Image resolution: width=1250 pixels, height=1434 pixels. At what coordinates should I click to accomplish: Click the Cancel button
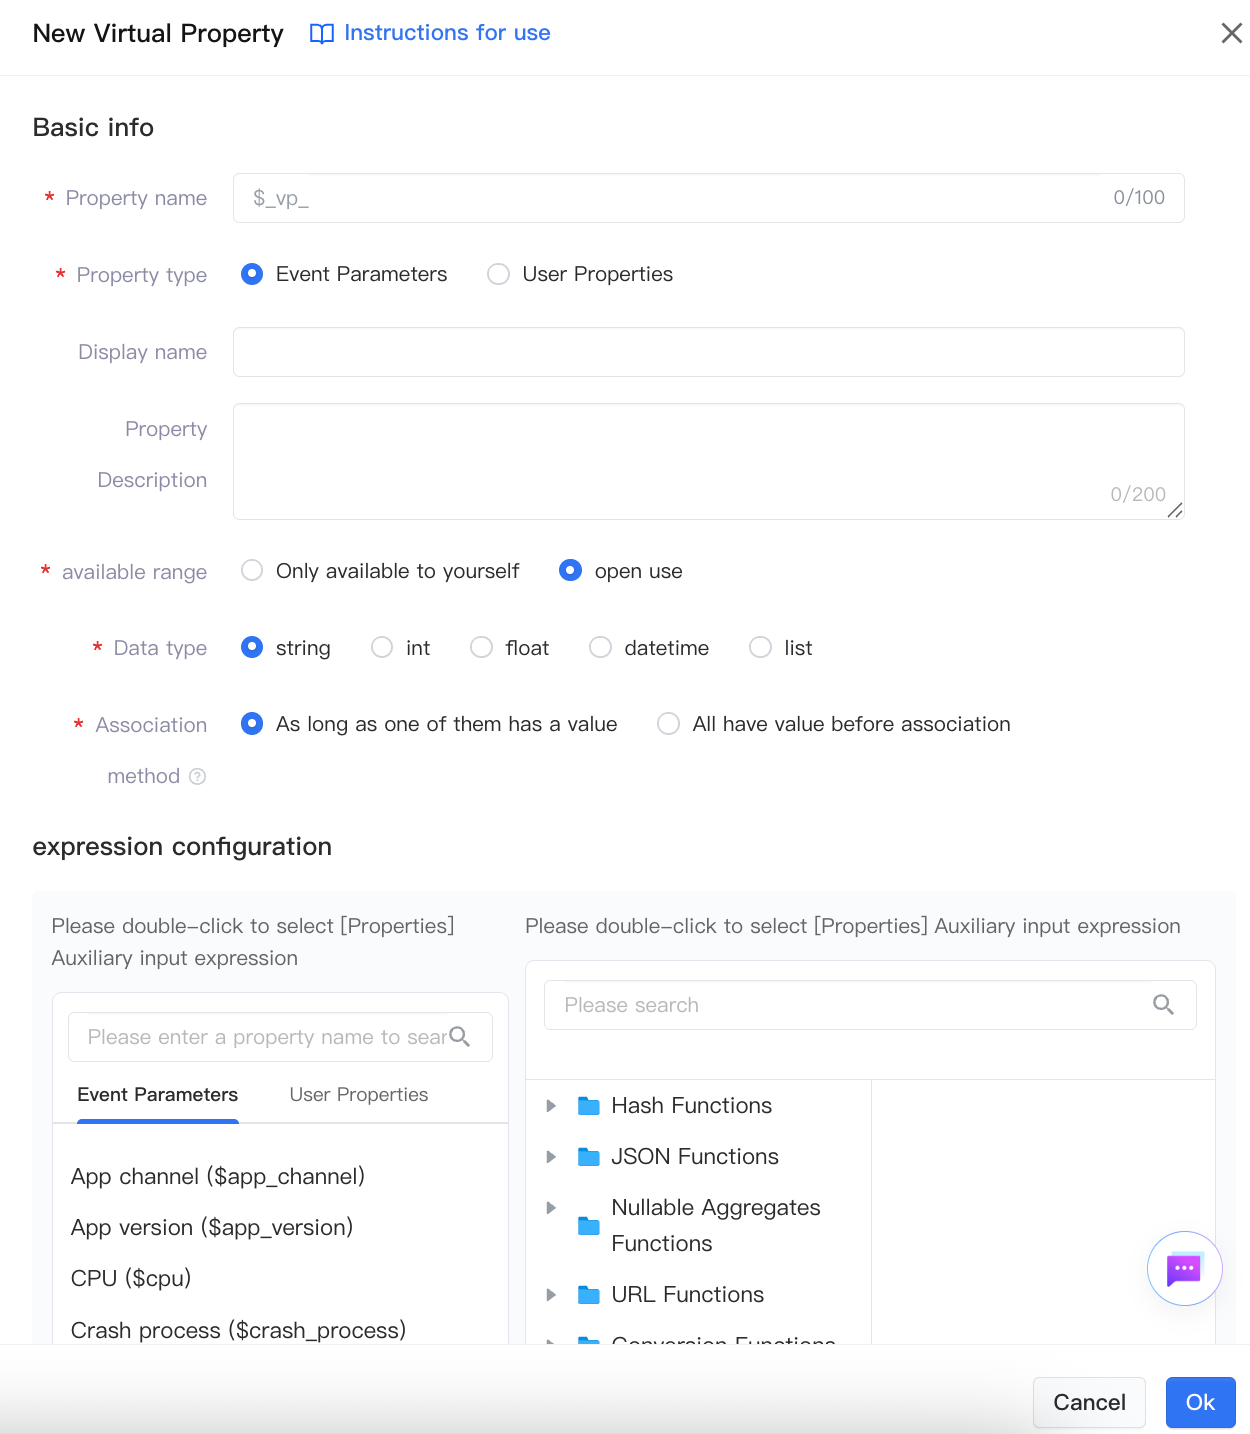(x=1089, y=1402)
